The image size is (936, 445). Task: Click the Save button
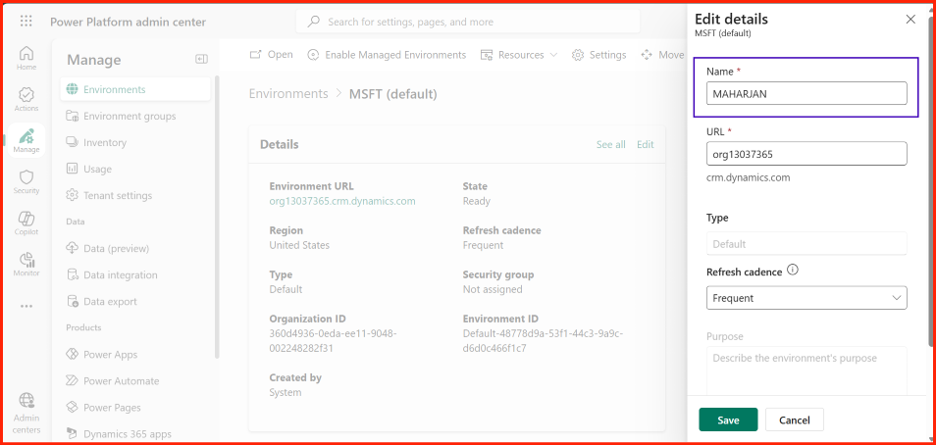tap(728, 420)
